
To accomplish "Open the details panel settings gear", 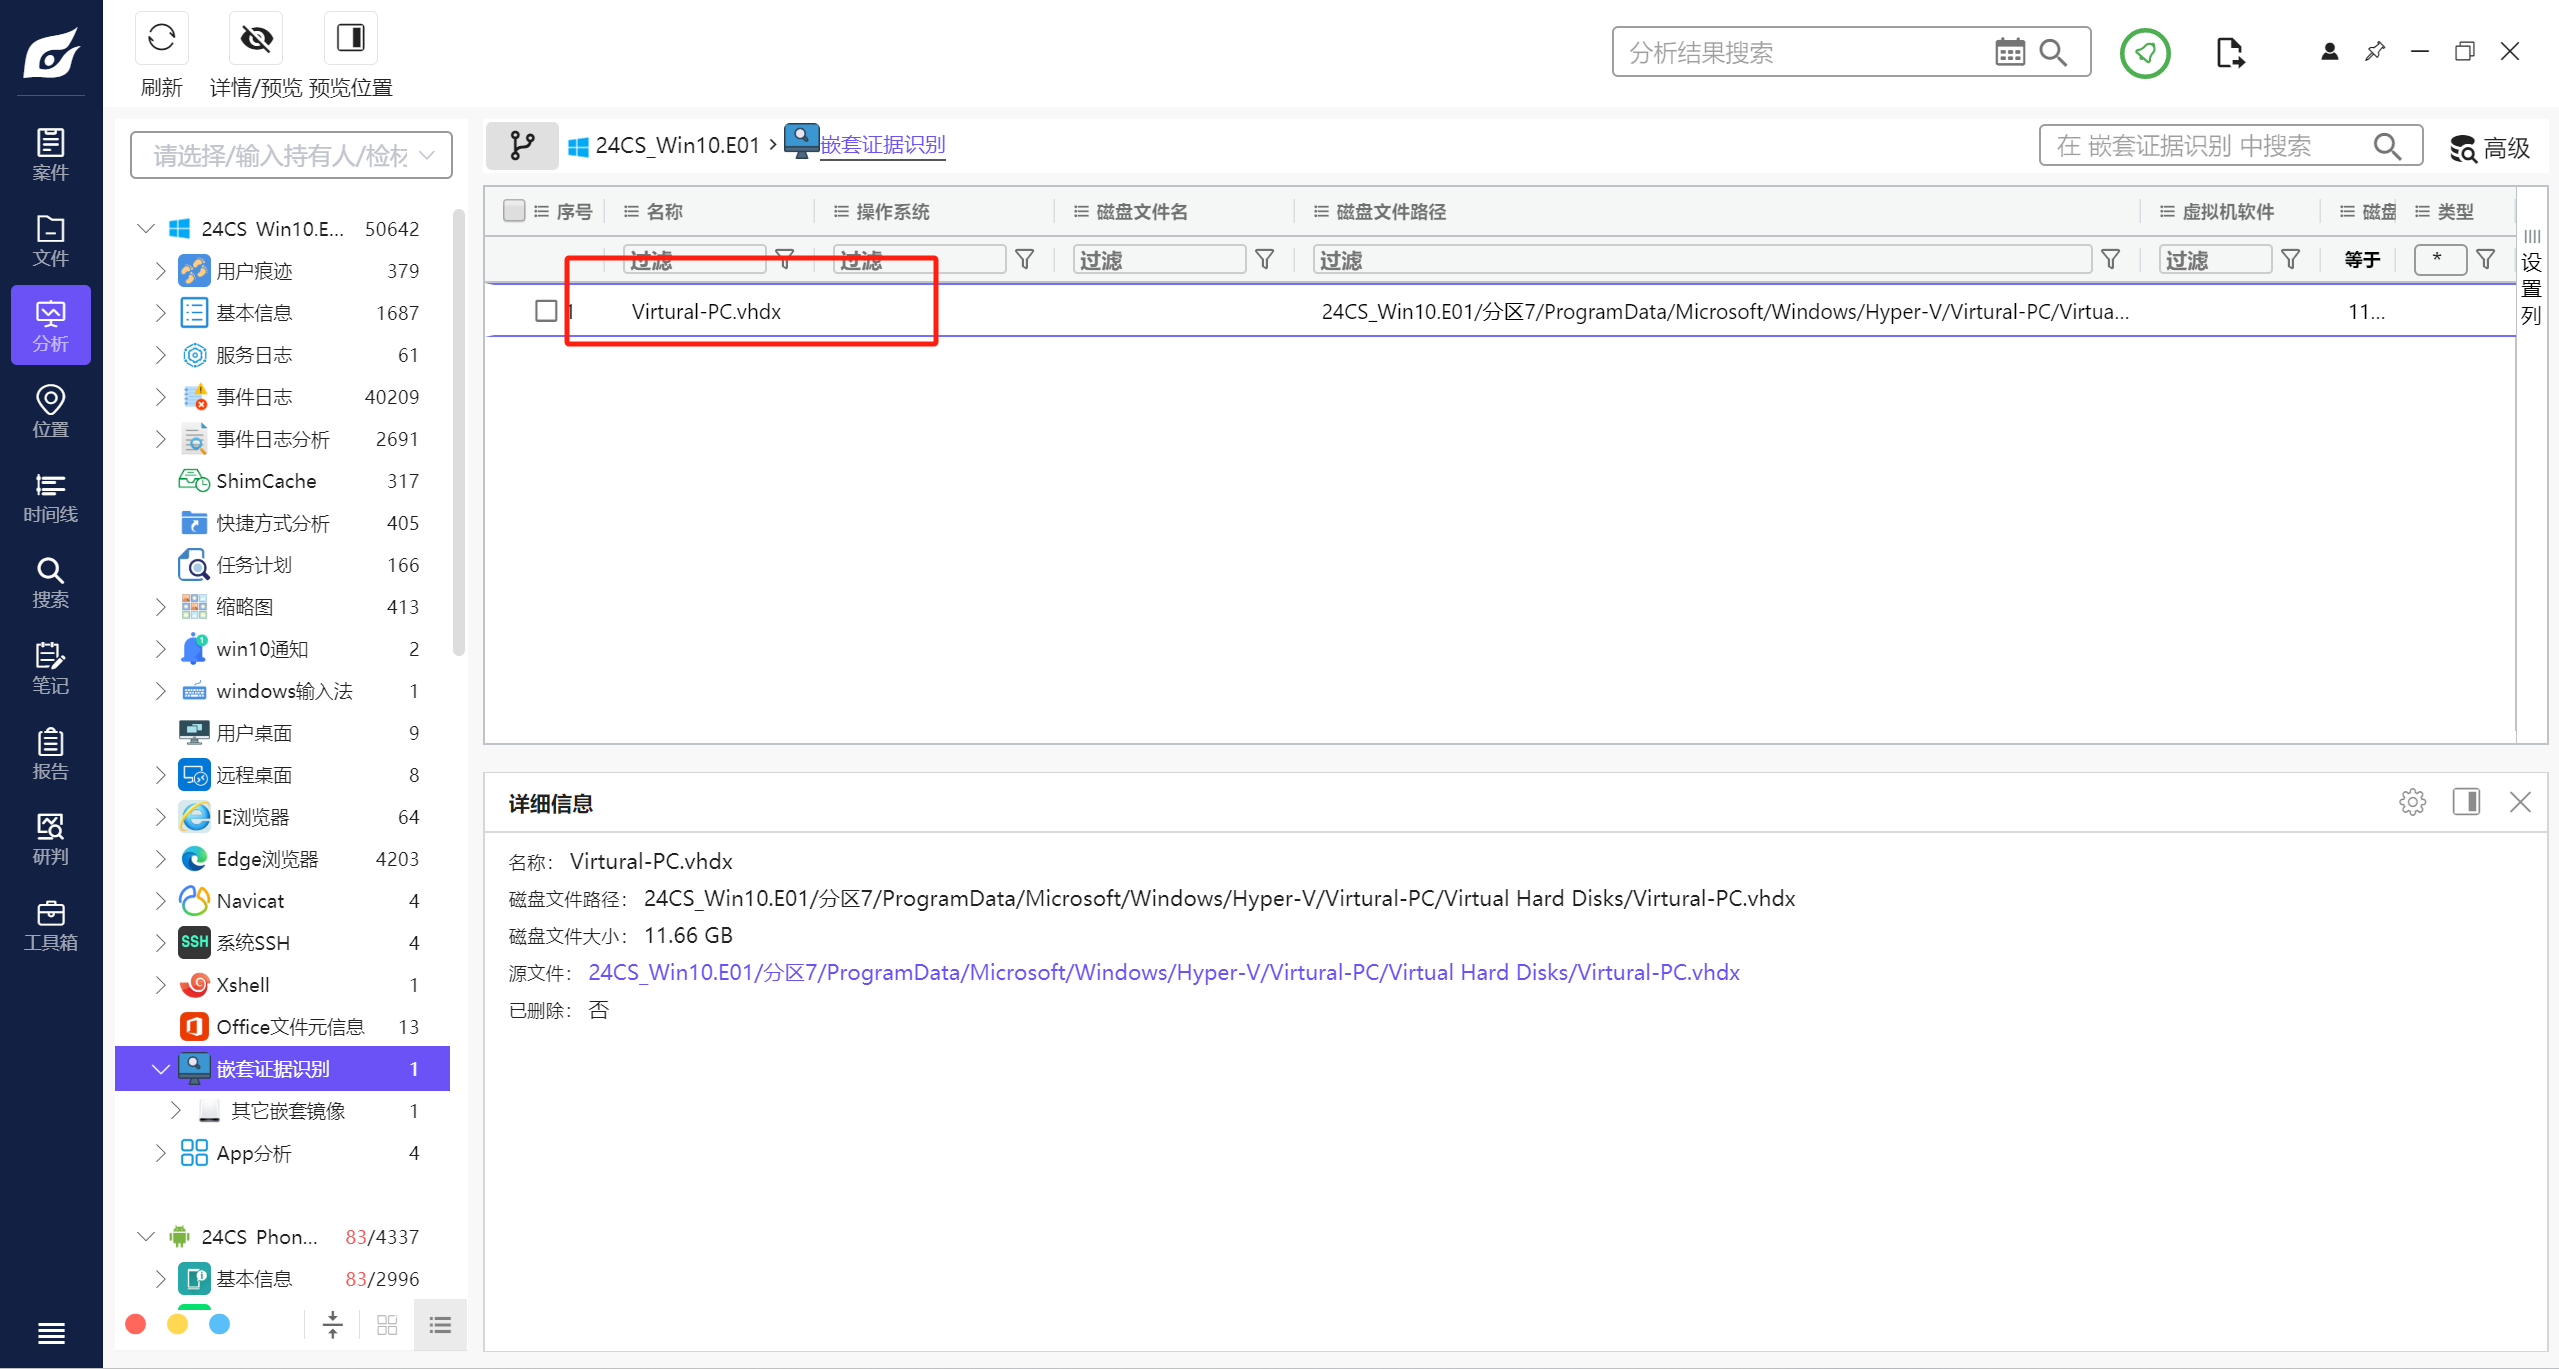I will (x=2412, y=802).
